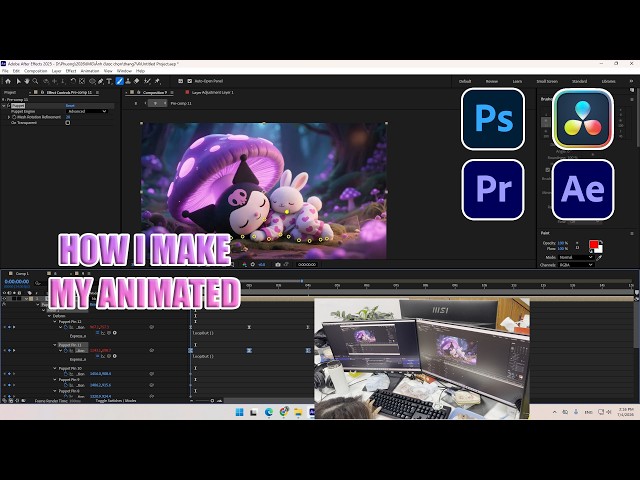The image size is (640, 480).
Task: Click the Puppet Pin 12 expression pick whip spiral
Action: click(109, 333)
